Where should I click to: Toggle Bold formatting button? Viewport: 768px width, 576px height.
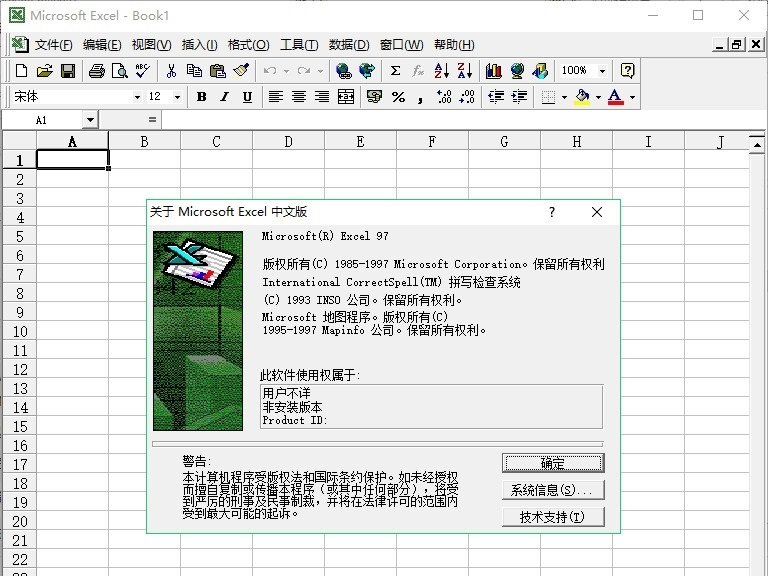(x=201, y=97)
